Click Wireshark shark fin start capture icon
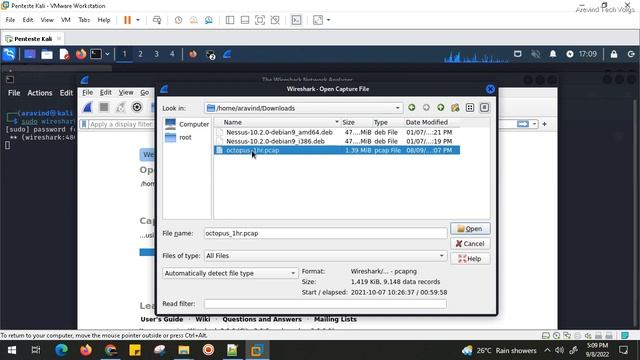The width and height of the screenshot is (640, 360). (x=87, y=107)
